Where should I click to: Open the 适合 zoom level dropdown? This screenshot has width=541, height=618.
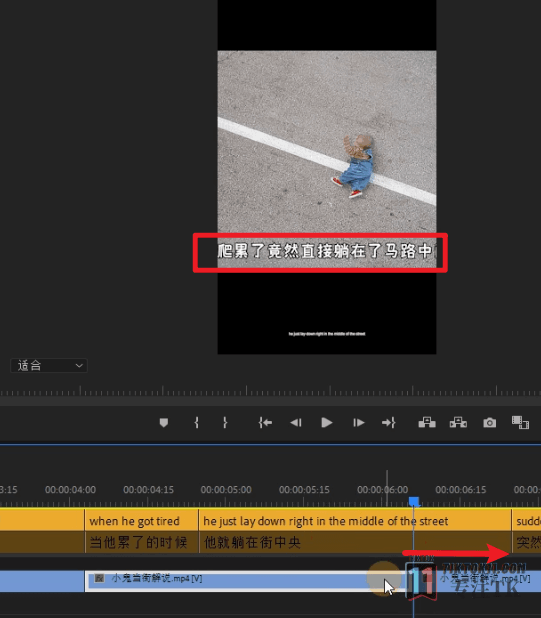(49, 366)
